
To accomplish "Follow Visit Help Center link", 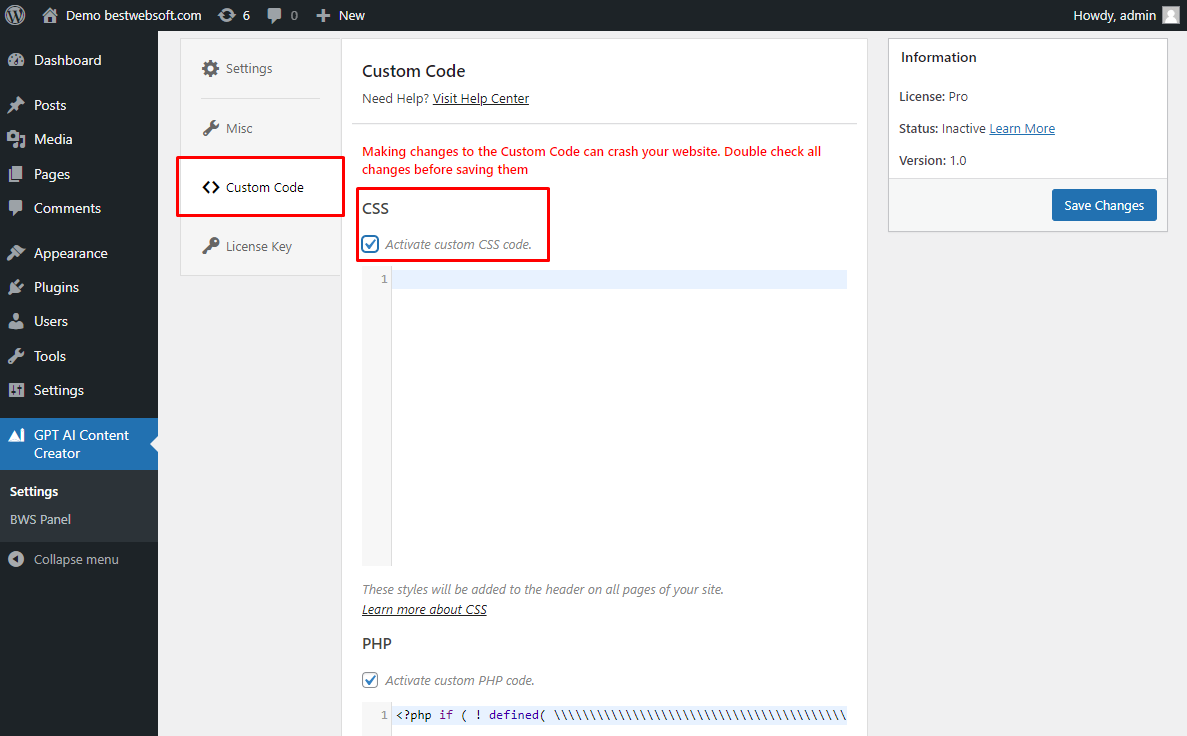I will [x=481, y=98].
